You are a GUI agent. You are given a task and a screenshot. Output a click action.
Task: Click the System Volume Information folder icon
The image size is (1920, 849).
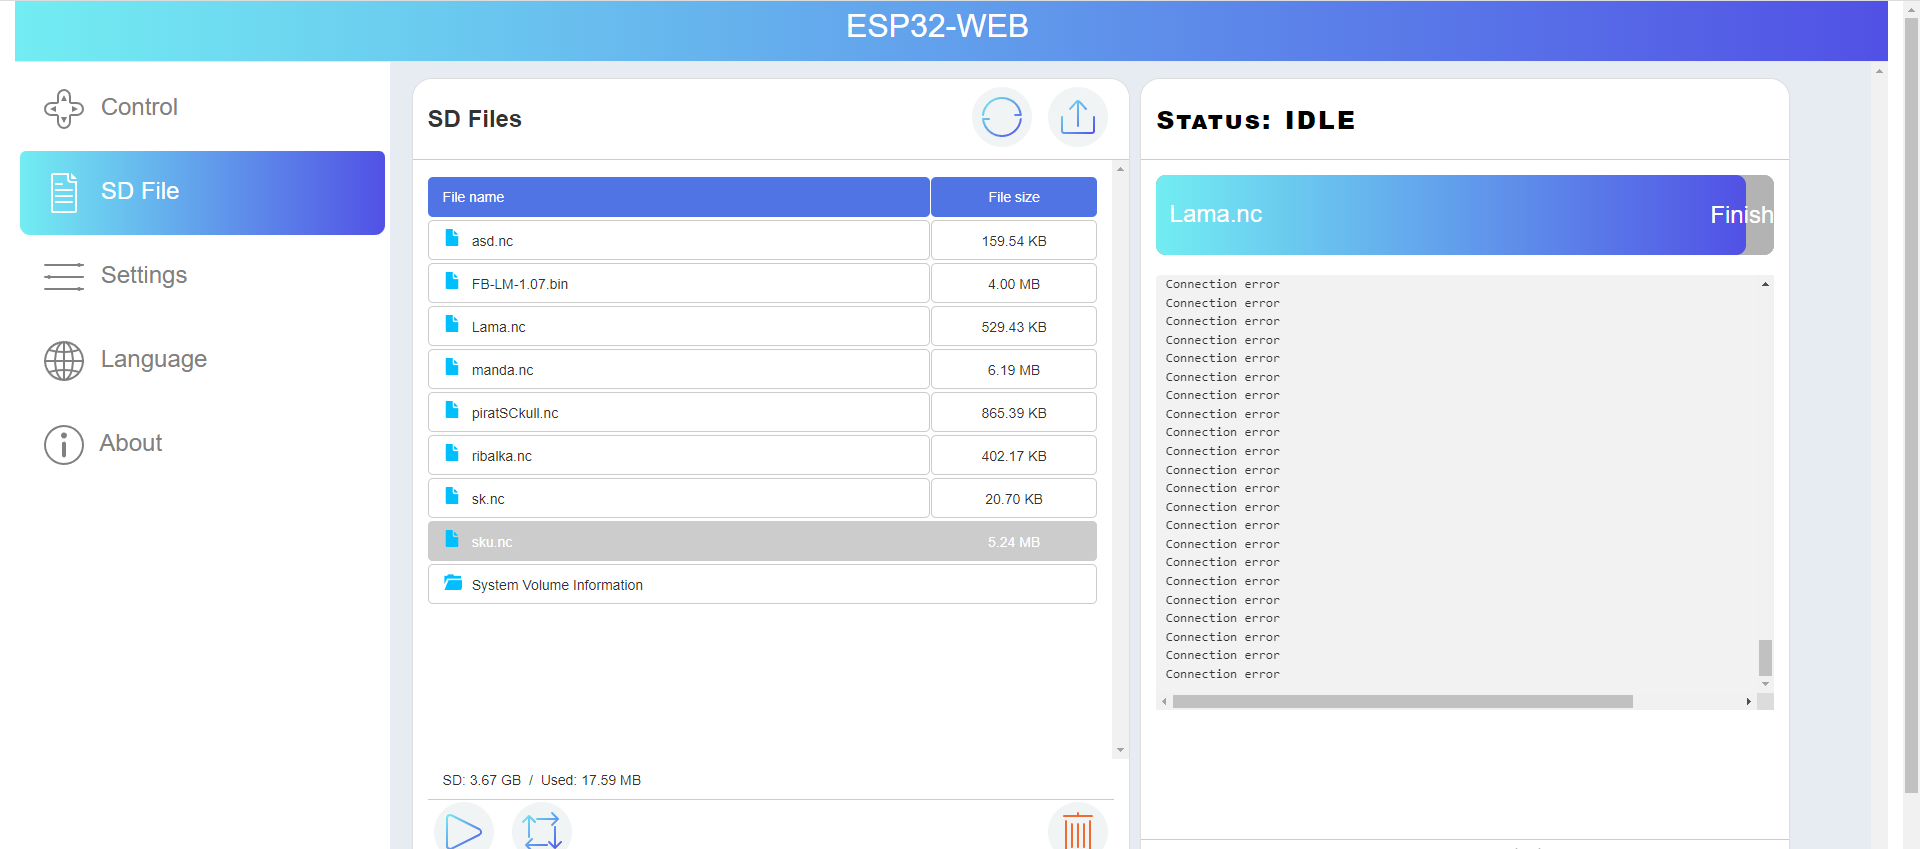(453, 583)
